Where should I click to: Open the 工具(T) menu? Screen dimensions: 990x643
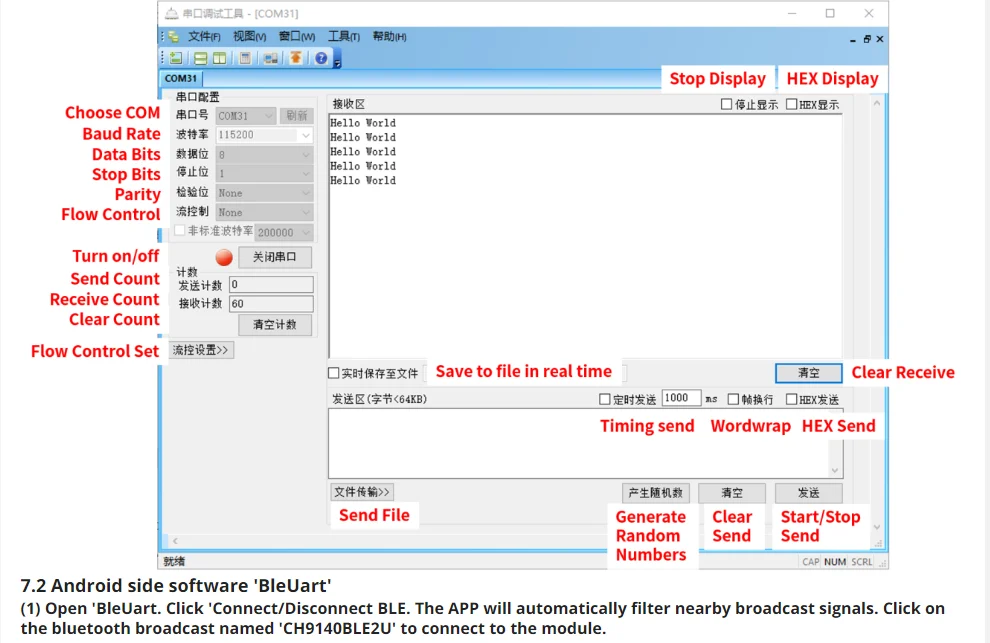(x=343, y=37)
